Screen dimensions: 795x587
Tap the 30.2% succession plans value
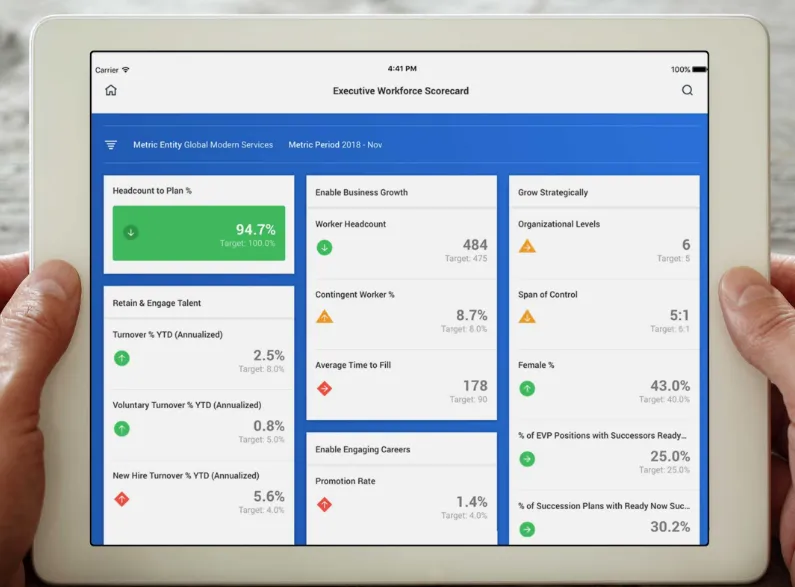point(670,527)
